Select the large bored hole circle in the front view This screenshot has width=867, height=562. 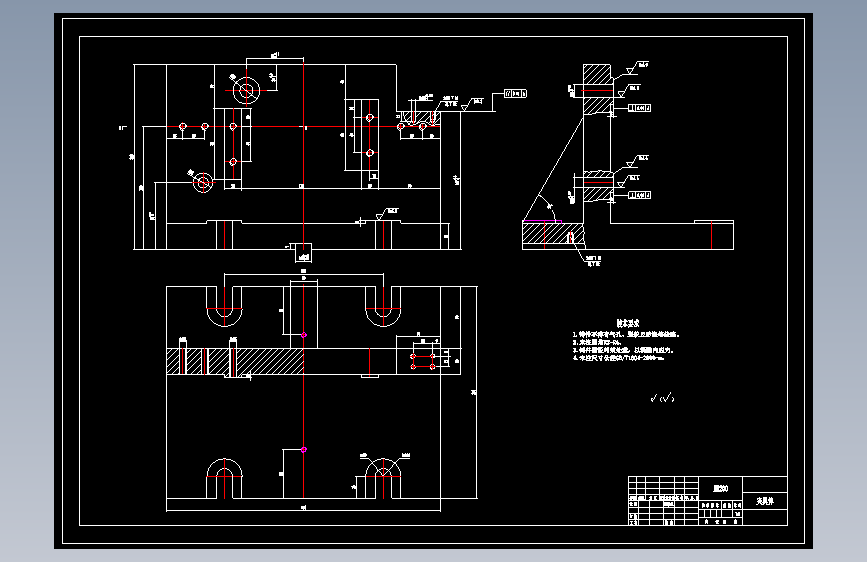tap(246, 90)
